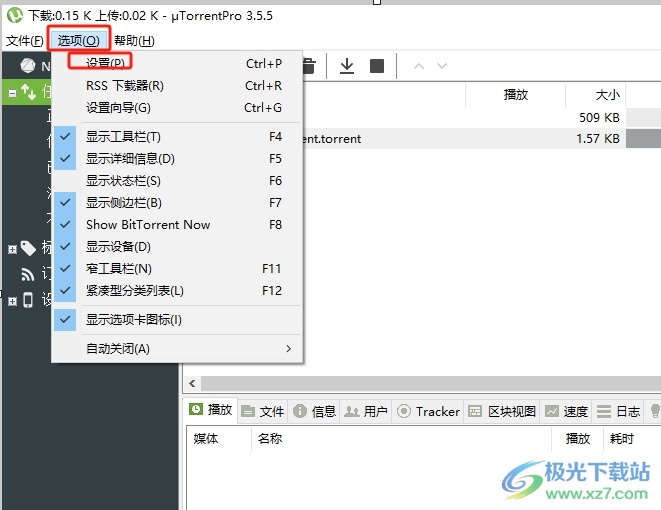Toggle 紧凑型分类列表(L) option
The width and height of the screenshot is (661, 510).
(x=176, y=290)
